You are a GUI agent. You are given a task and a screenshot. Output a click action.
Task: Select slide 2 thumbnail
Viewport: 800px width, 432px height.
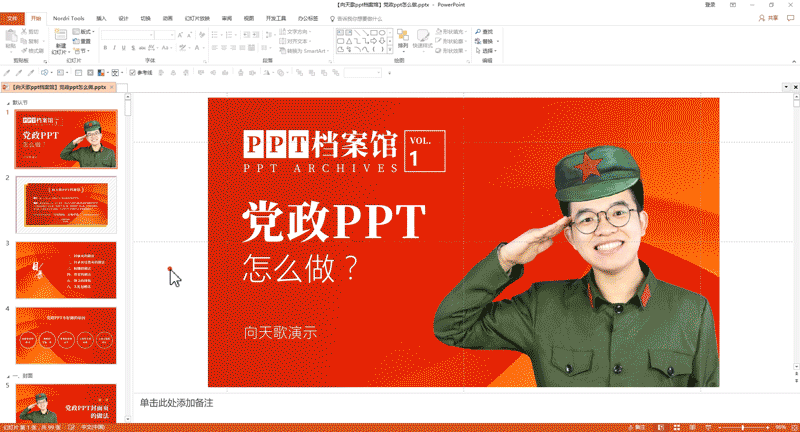pyautogui.click(x=66, y=205)
